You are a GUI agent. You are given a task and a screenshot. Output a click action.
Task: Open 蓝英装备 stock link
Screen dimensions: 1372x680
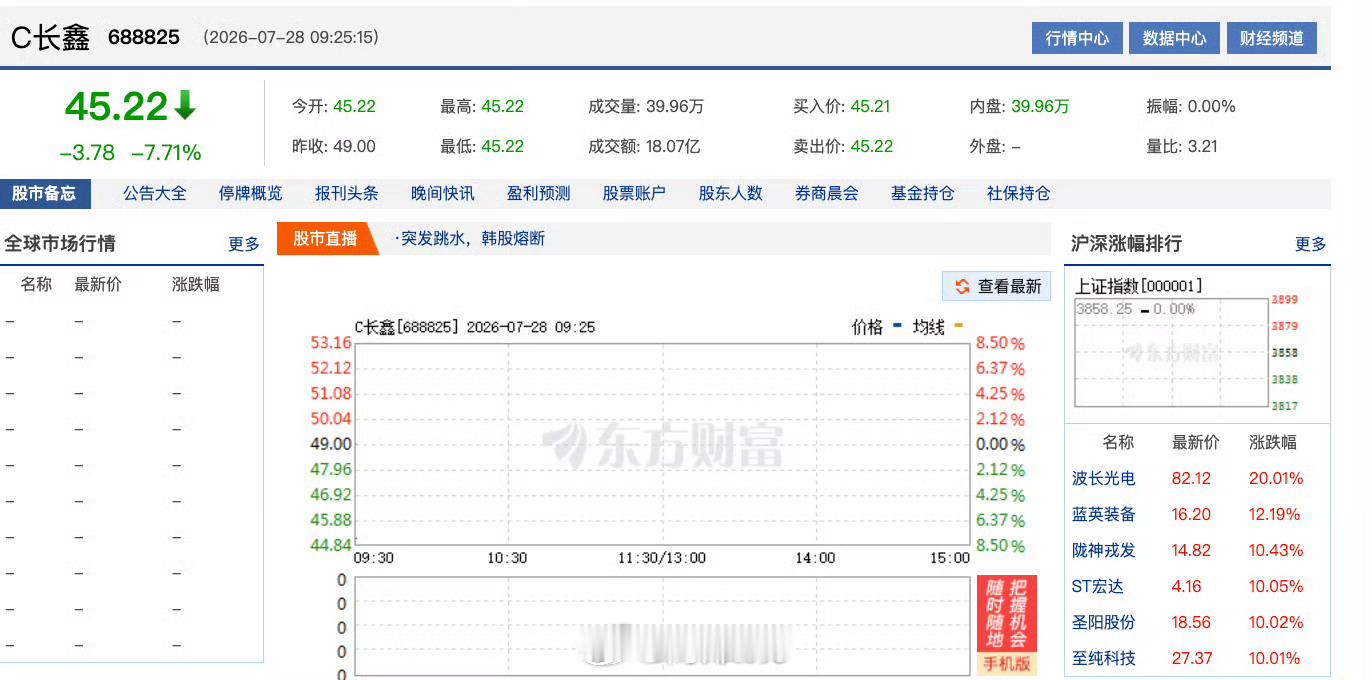(1104, 514)
